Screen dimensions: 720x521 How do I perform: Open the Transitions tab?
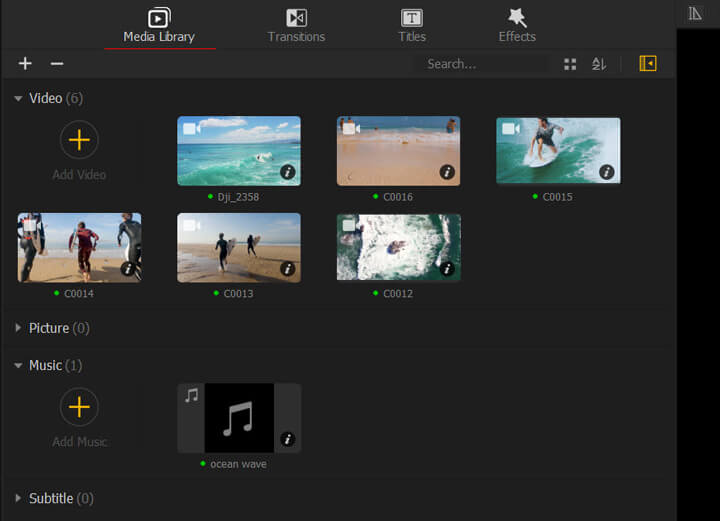pyautogui.click(x=296, y=26)
